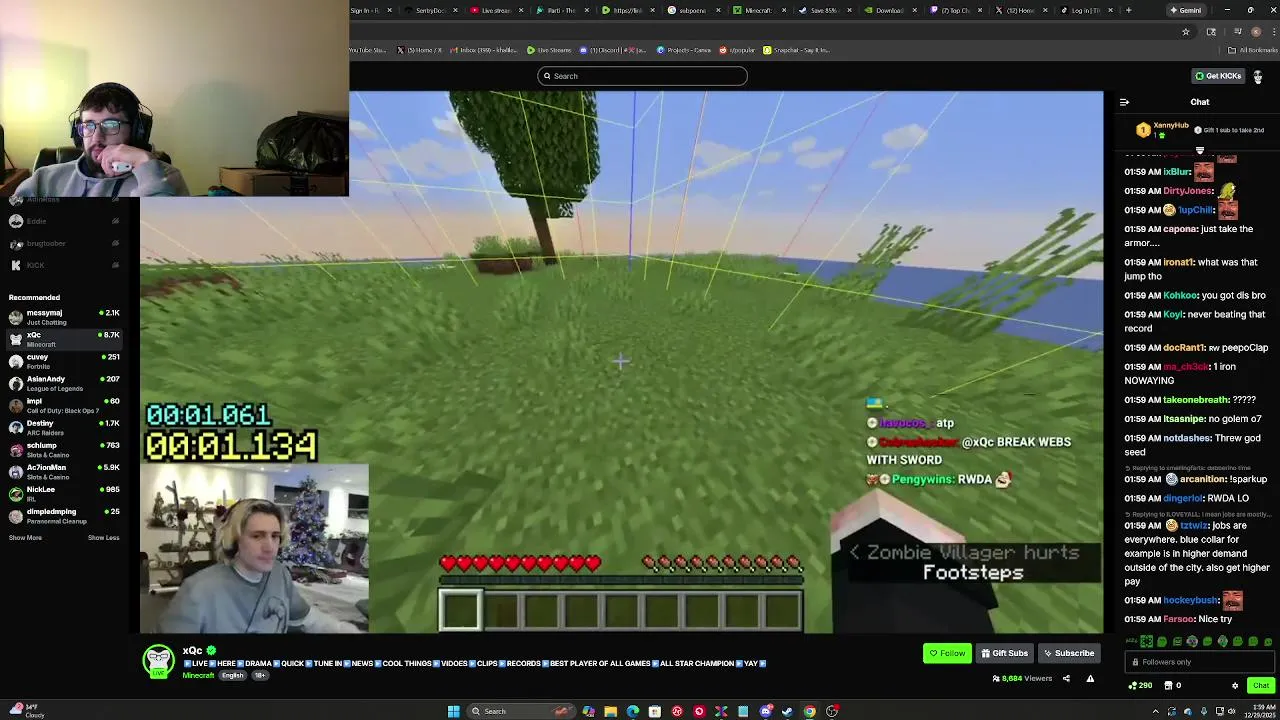Viewport: 1280px width, 720px height.
Task: Open the user profile avatar menu
Action: pos(1258,76)
